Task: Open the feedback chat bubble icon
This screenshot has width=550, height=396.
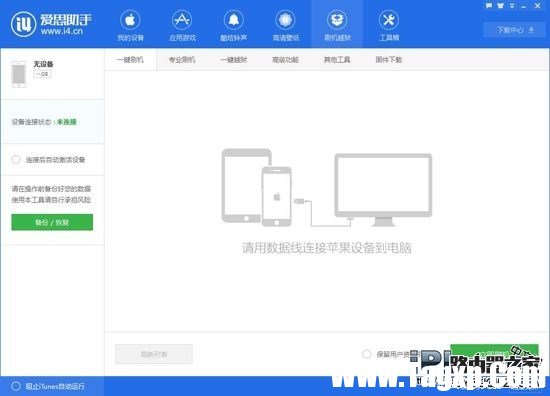Action: click(489, 6)
